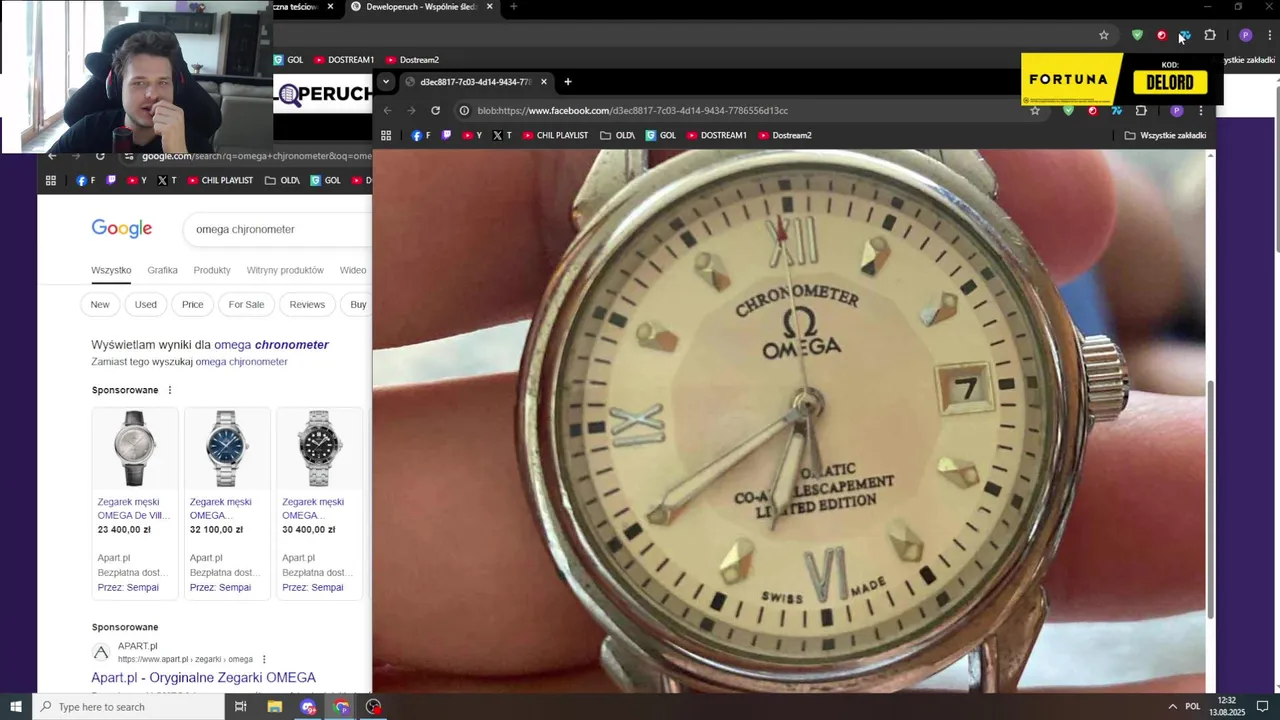
Task: Open the Windows Start menu
Action: coord(16,707)
